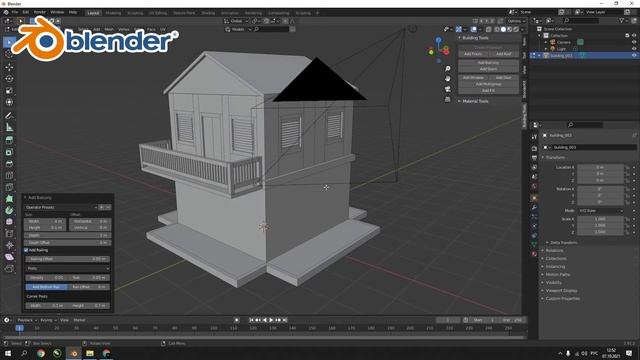
Task: Click the Add Window button
Action: point(473,78)
